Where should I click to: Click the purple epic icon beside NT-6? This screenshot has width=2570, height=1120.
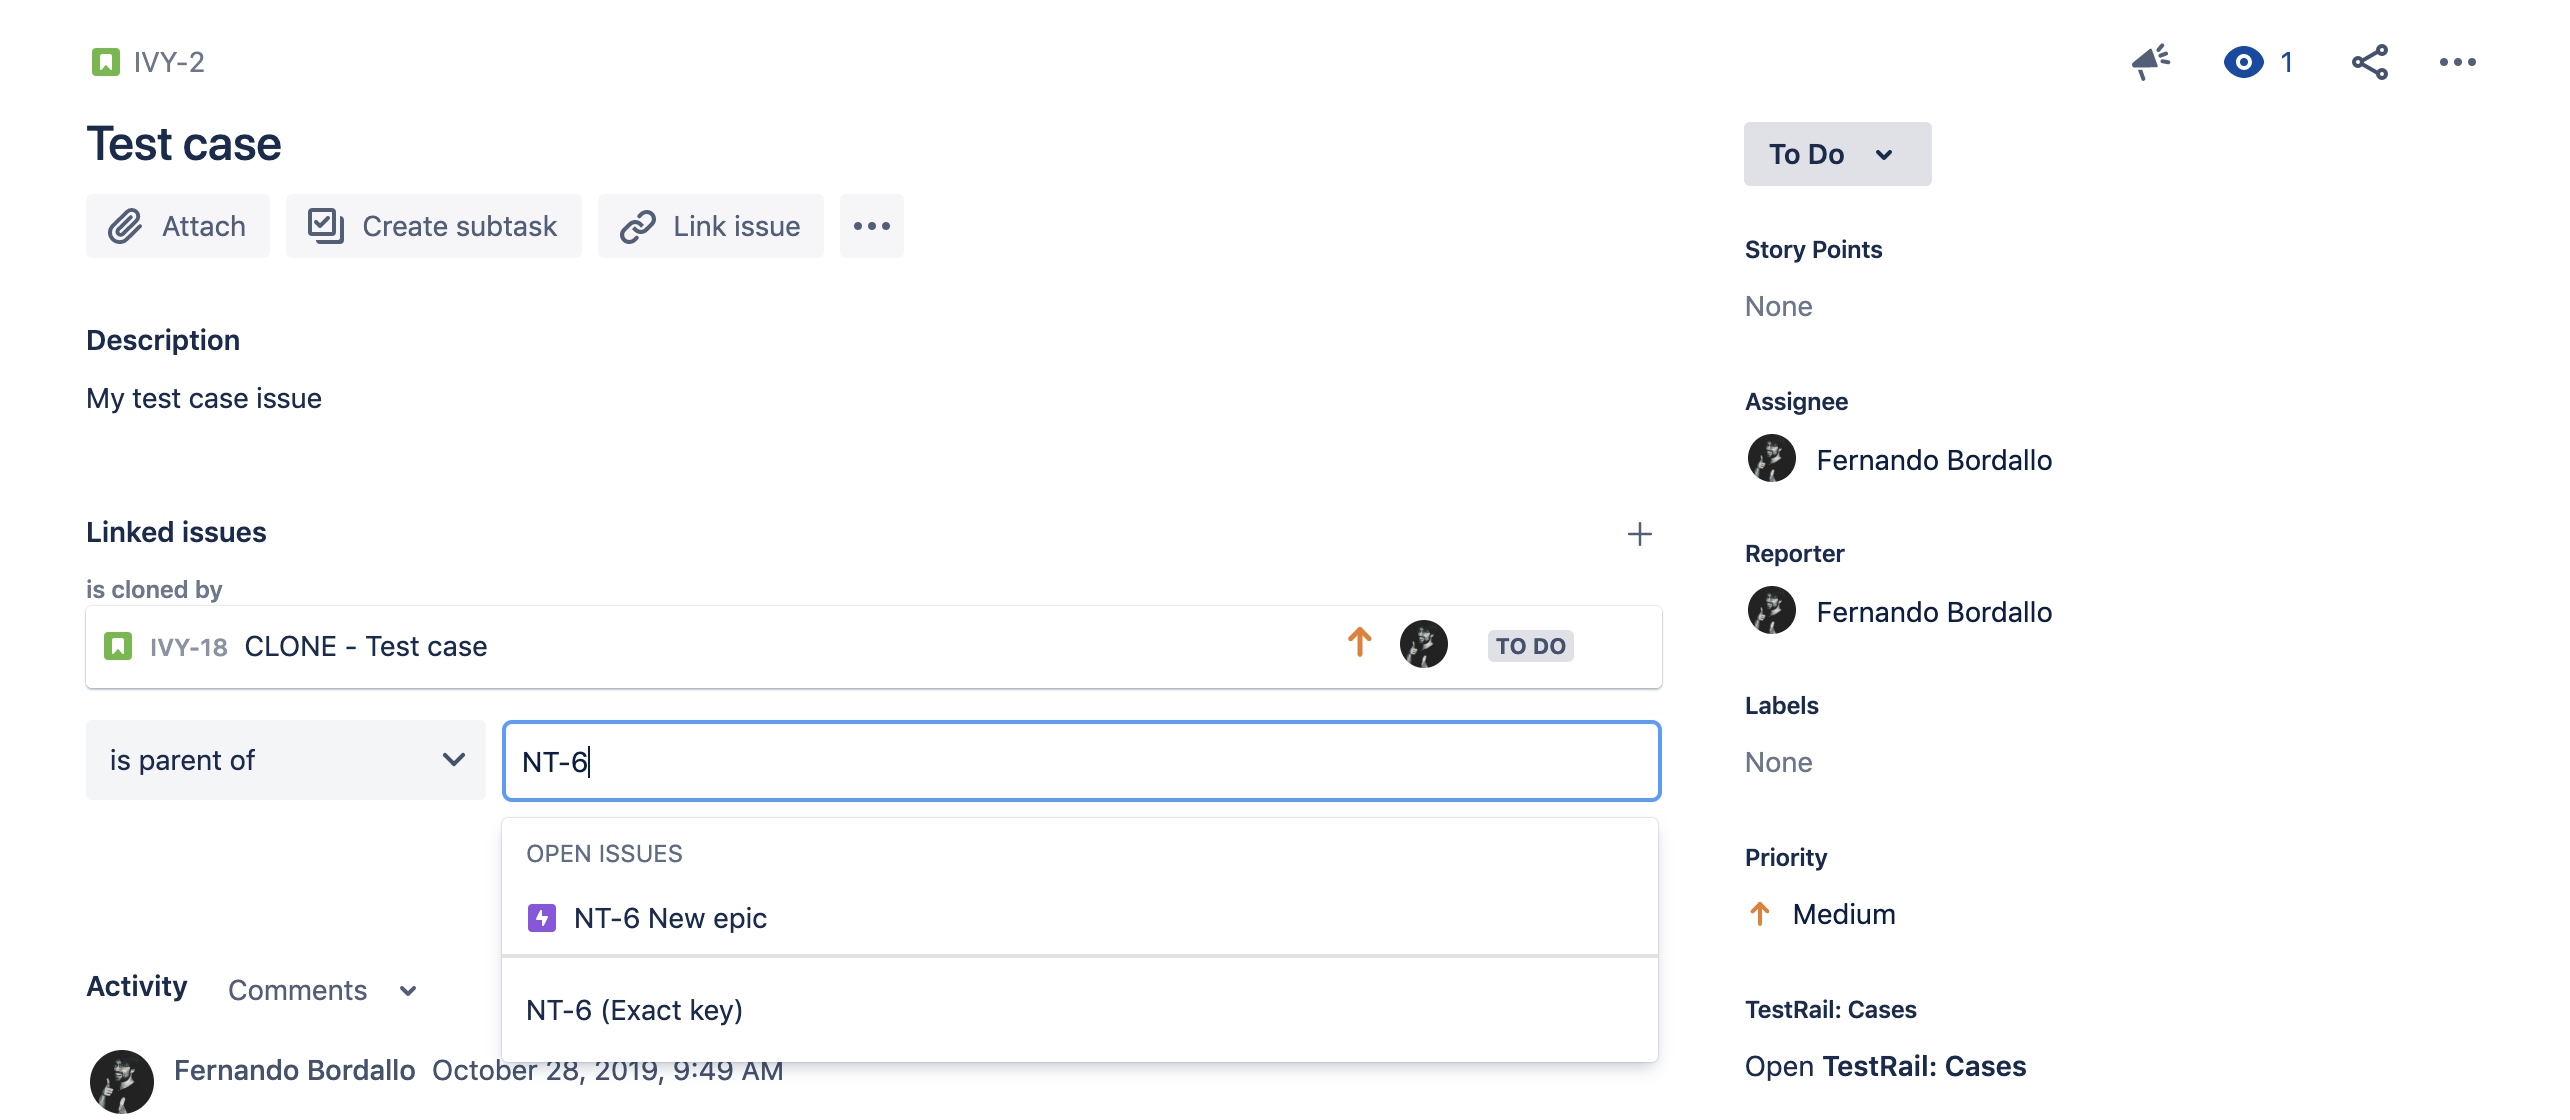[541, 917]
